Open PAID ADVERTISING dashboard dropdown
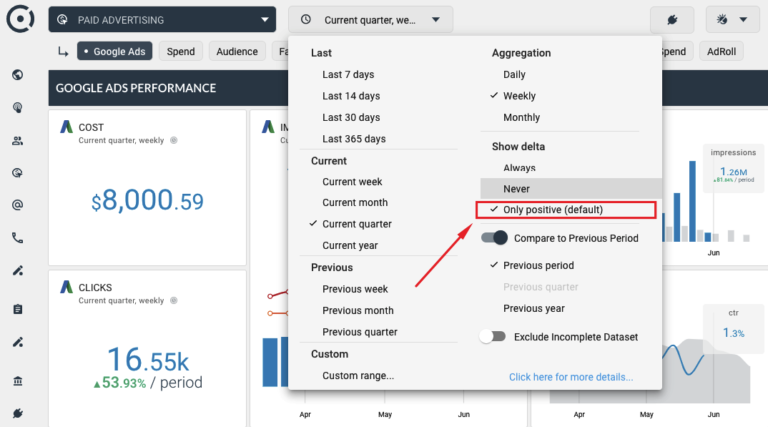This screenshot has height=427, width=768. [162, 20]
